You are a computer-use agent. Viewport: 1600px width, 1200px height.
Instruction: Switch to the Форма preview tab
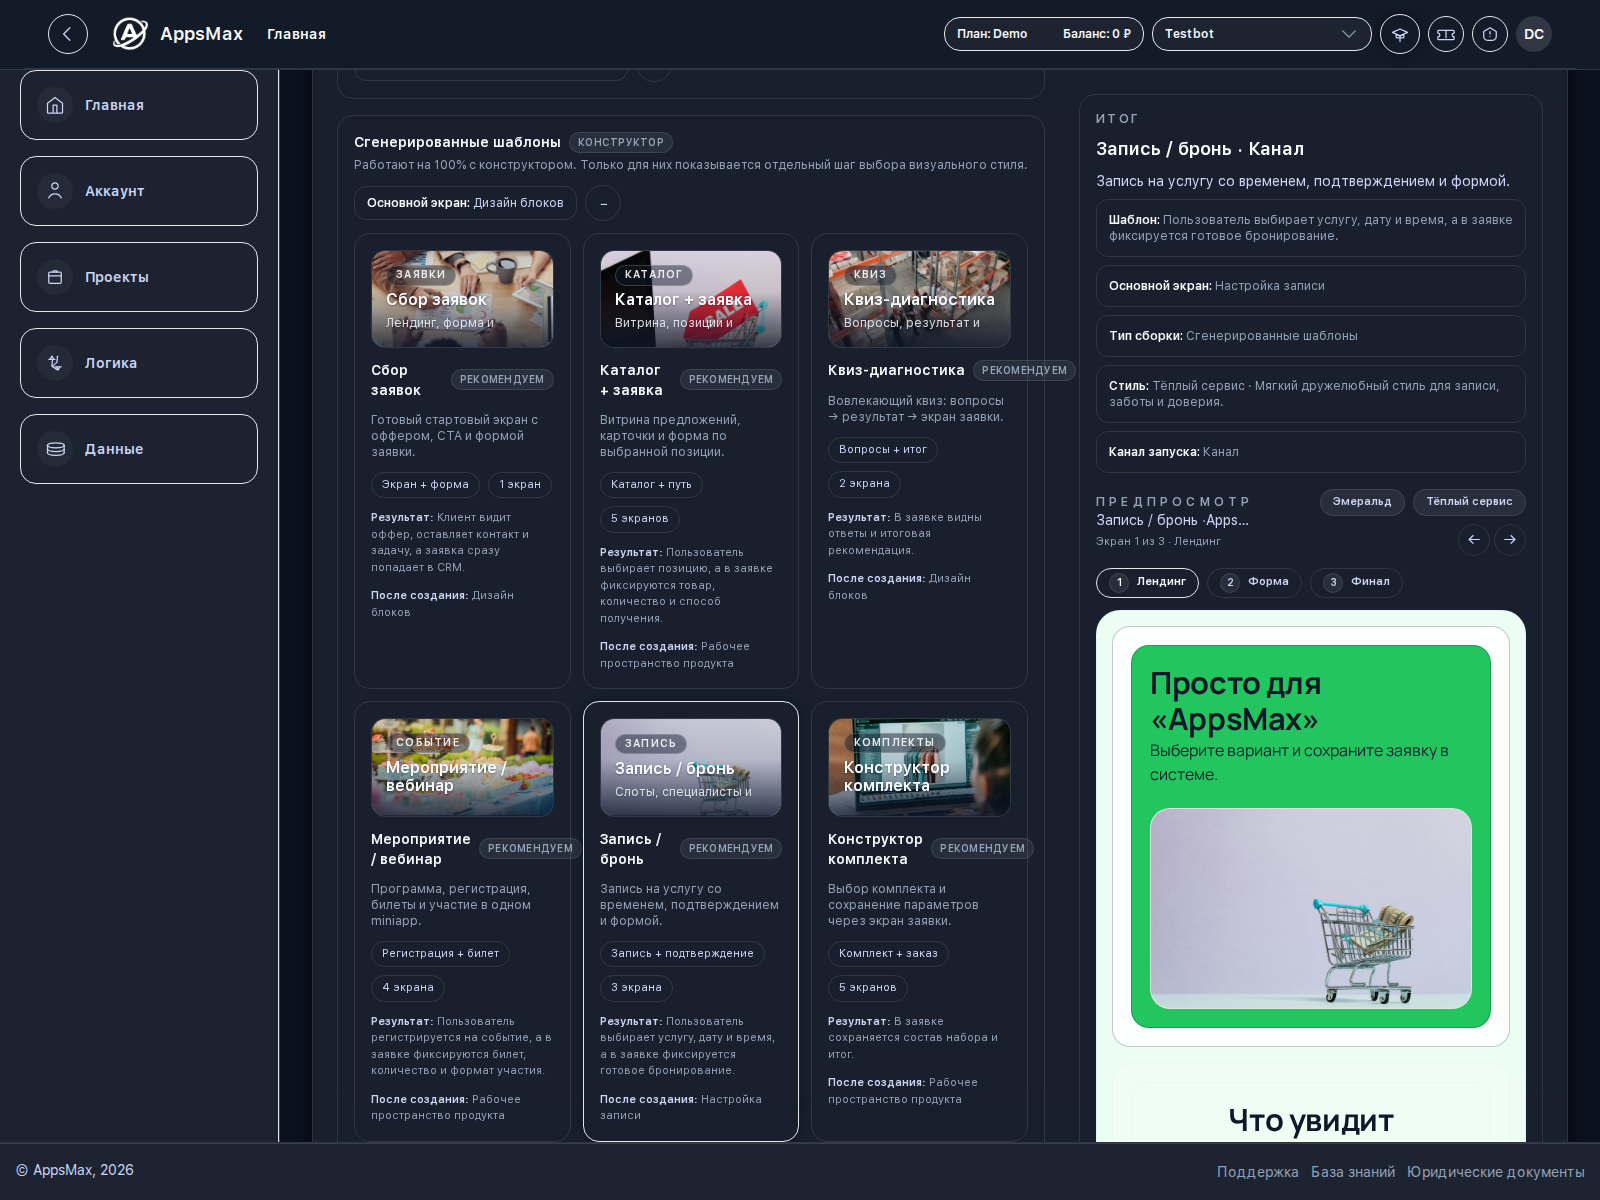1254,582
